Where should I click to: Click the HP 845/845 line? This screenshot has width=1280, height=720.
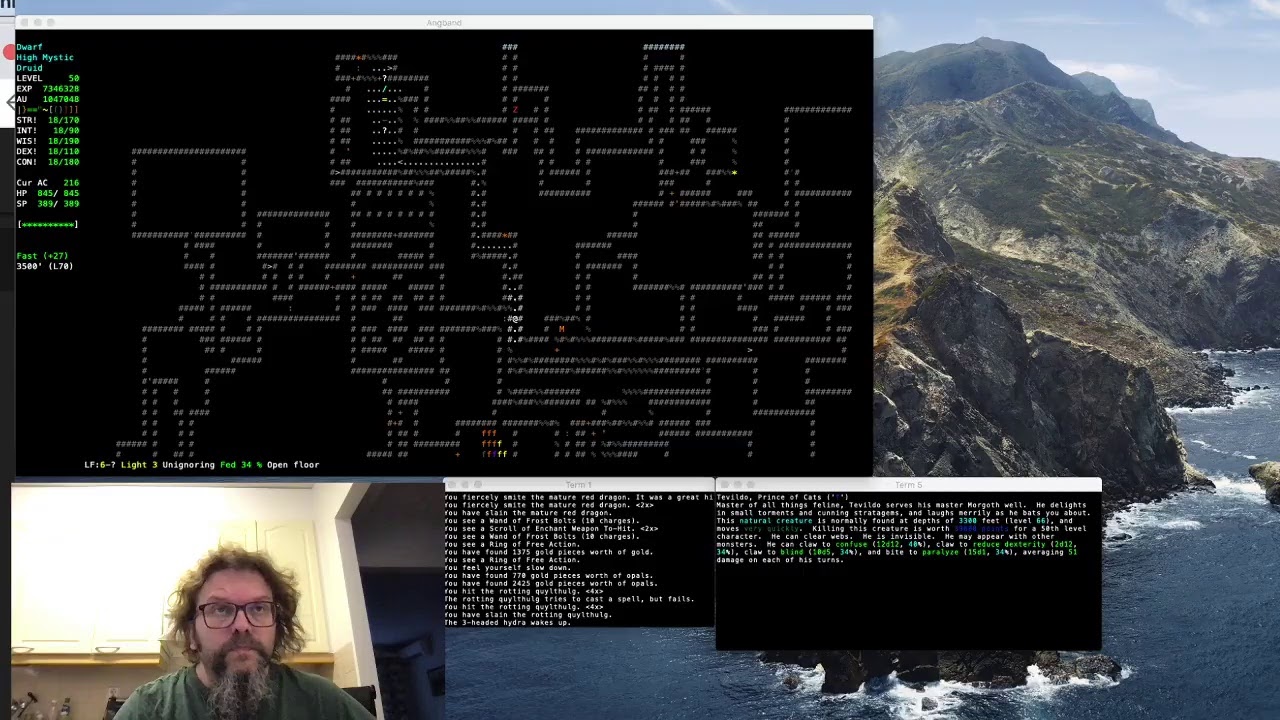click(x=47, y=193)
